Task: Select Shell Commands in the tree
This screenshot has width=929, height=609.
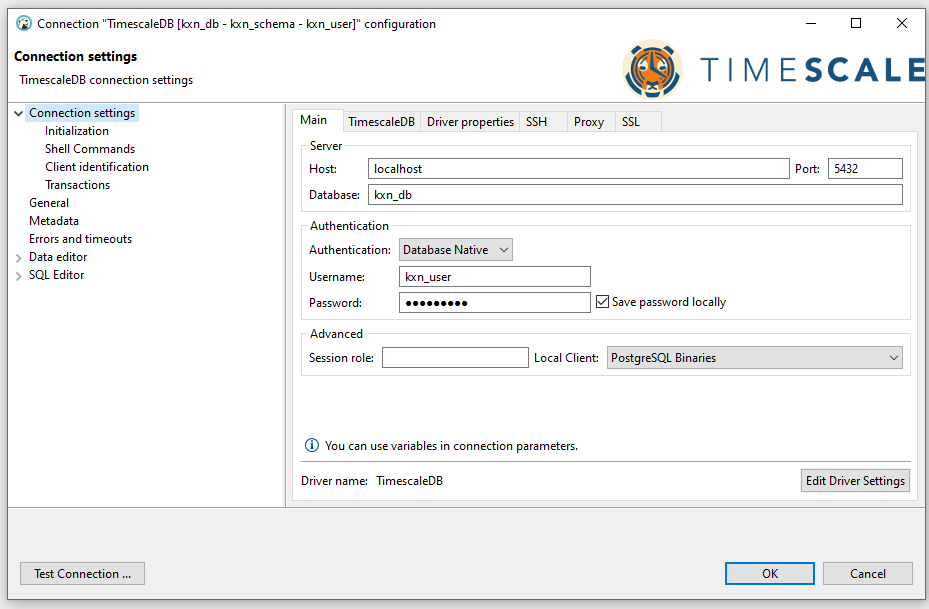Action: [90, 149]
